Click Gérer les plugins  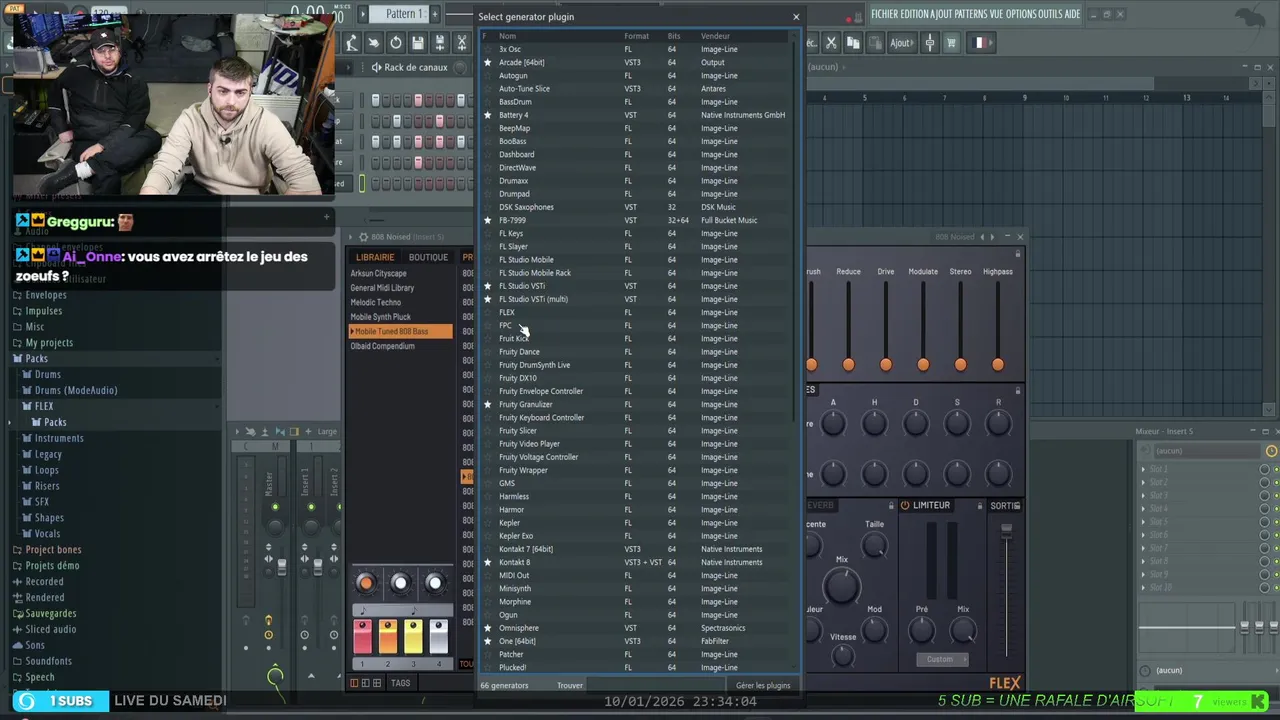click(x=763, y=685)
